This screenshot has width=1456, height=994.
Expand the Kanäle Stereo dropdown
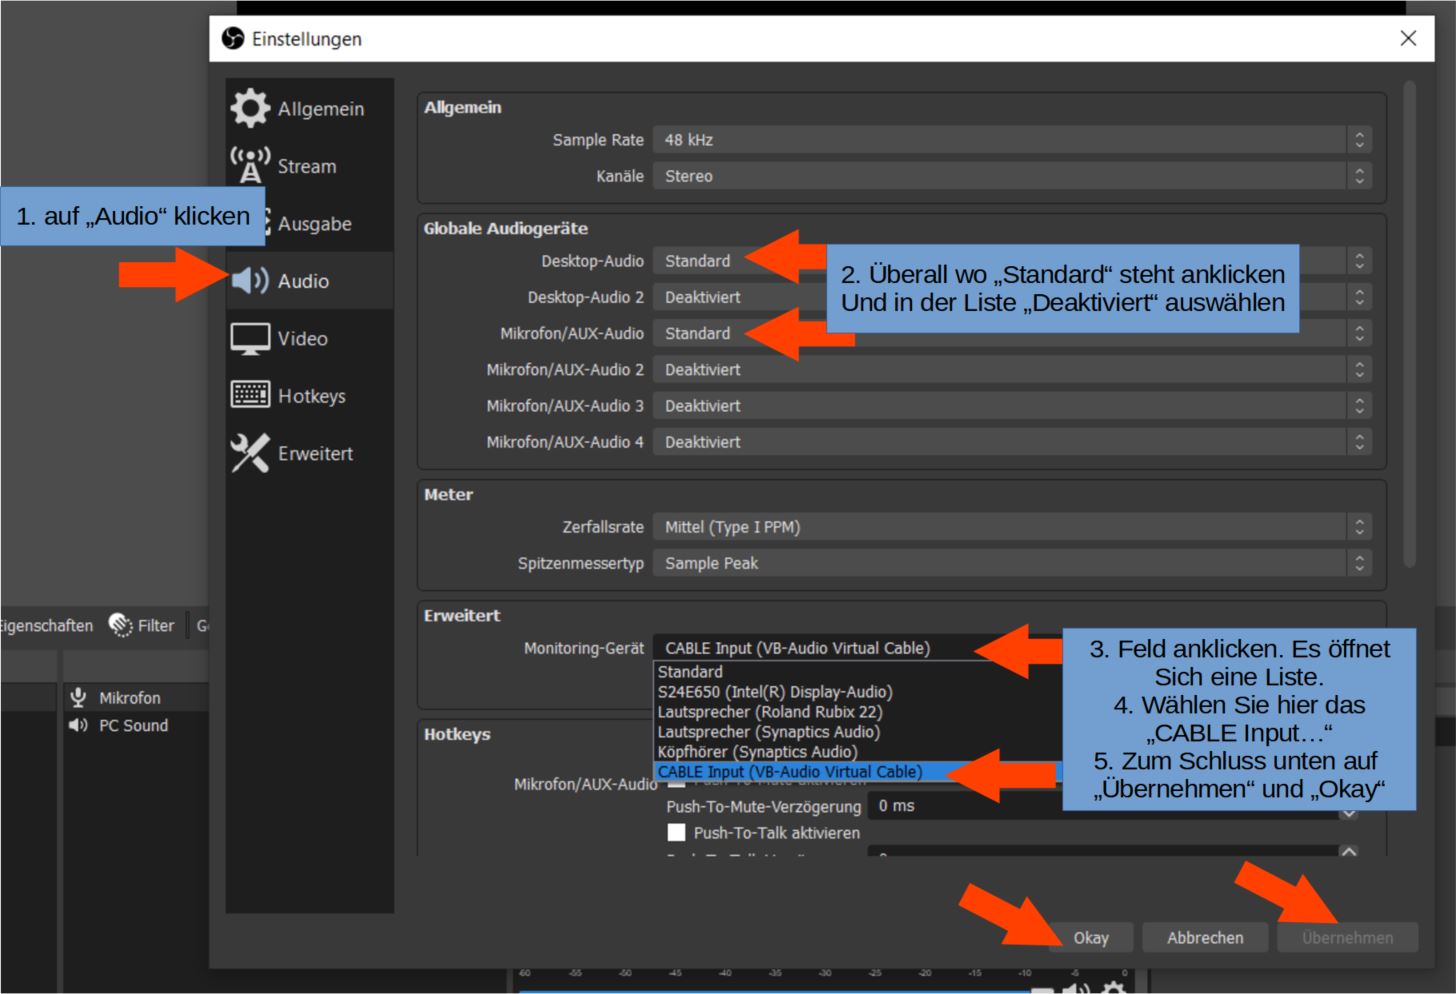click(1011, 176)
